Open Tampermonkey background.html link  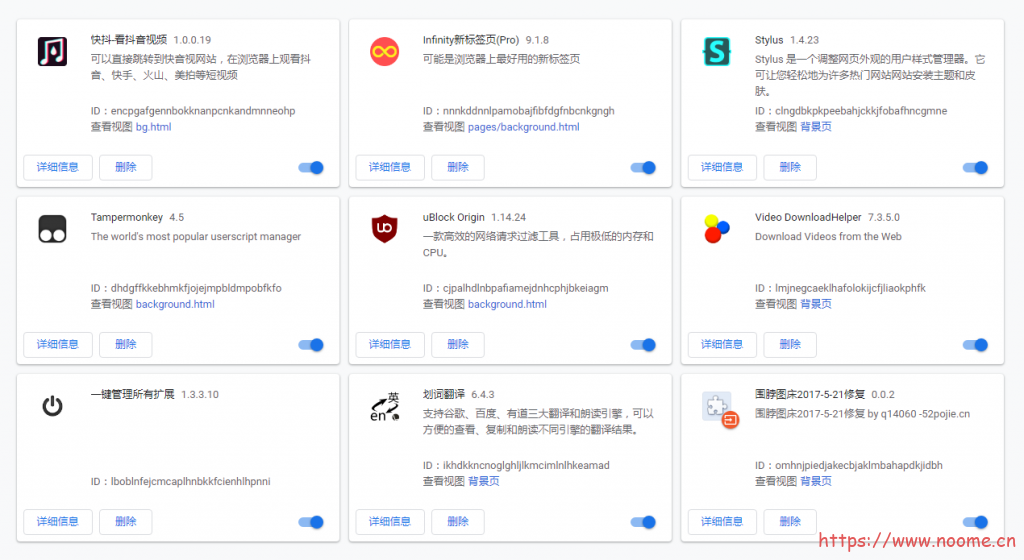[175, 304]
